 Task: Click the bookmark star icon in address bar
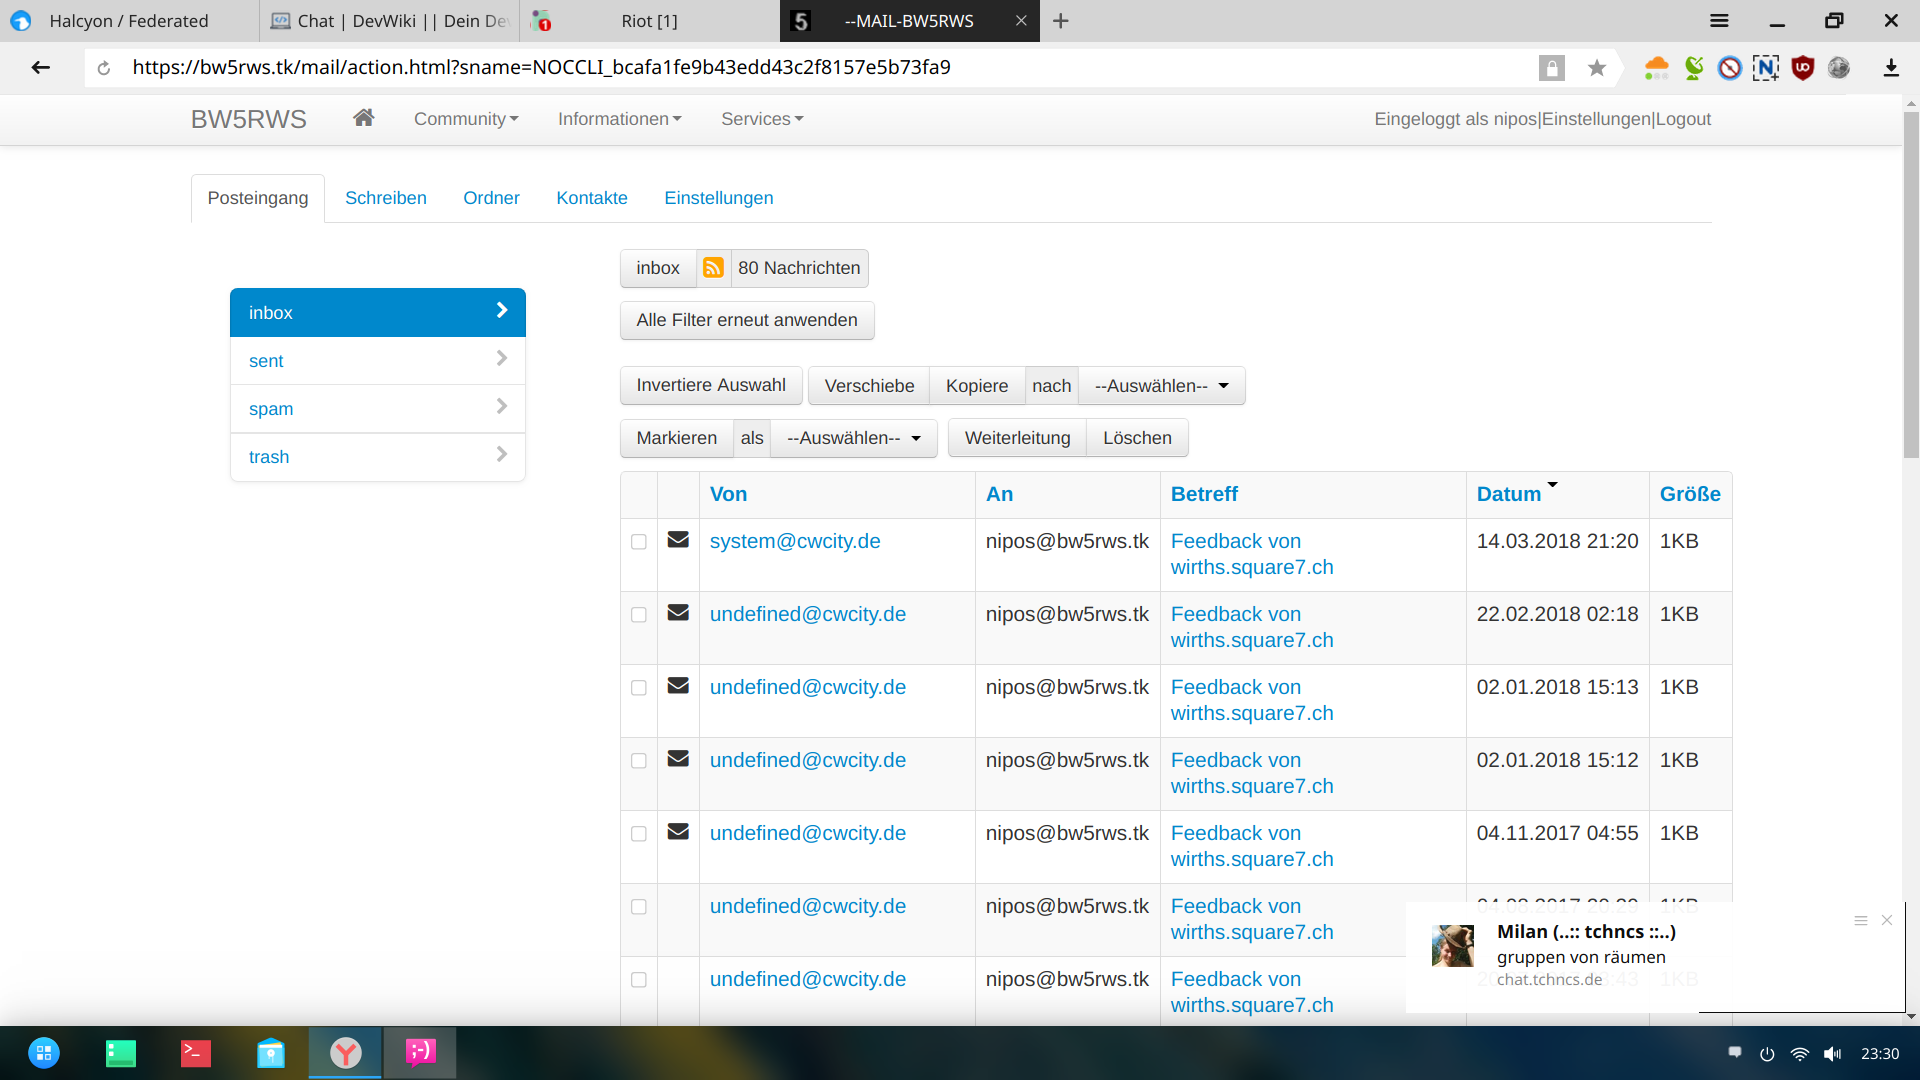(1597, 68)
